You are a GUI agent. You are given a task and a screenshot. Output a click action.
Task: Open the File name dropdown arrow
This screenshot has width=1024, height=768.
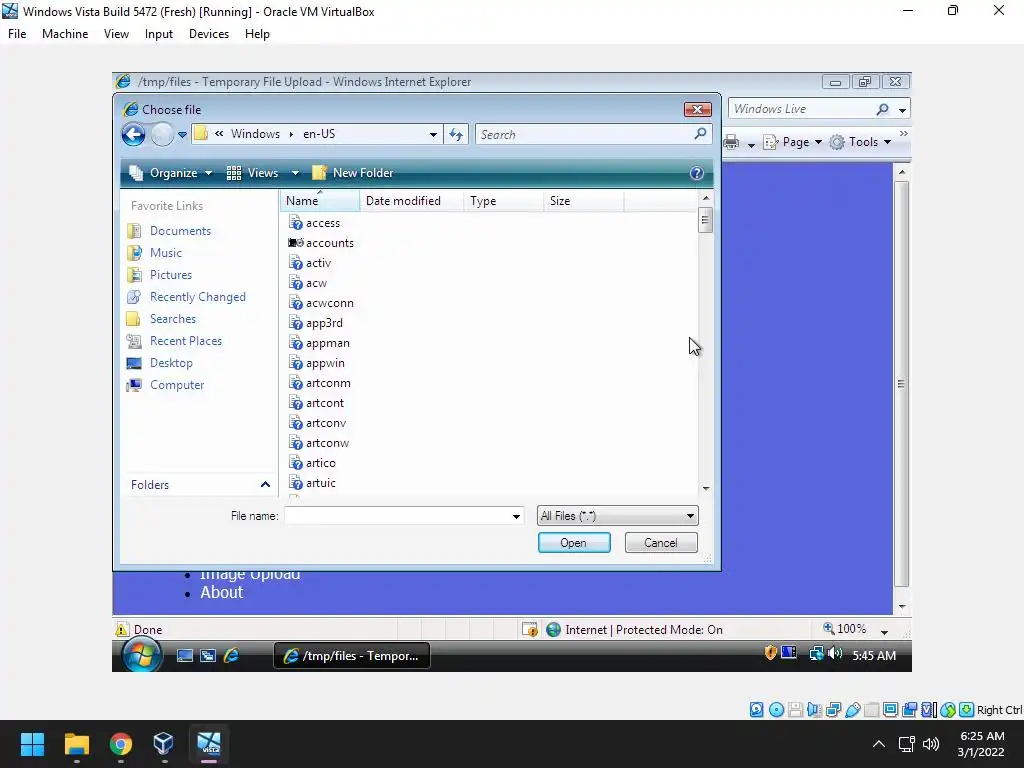[516, 517]
